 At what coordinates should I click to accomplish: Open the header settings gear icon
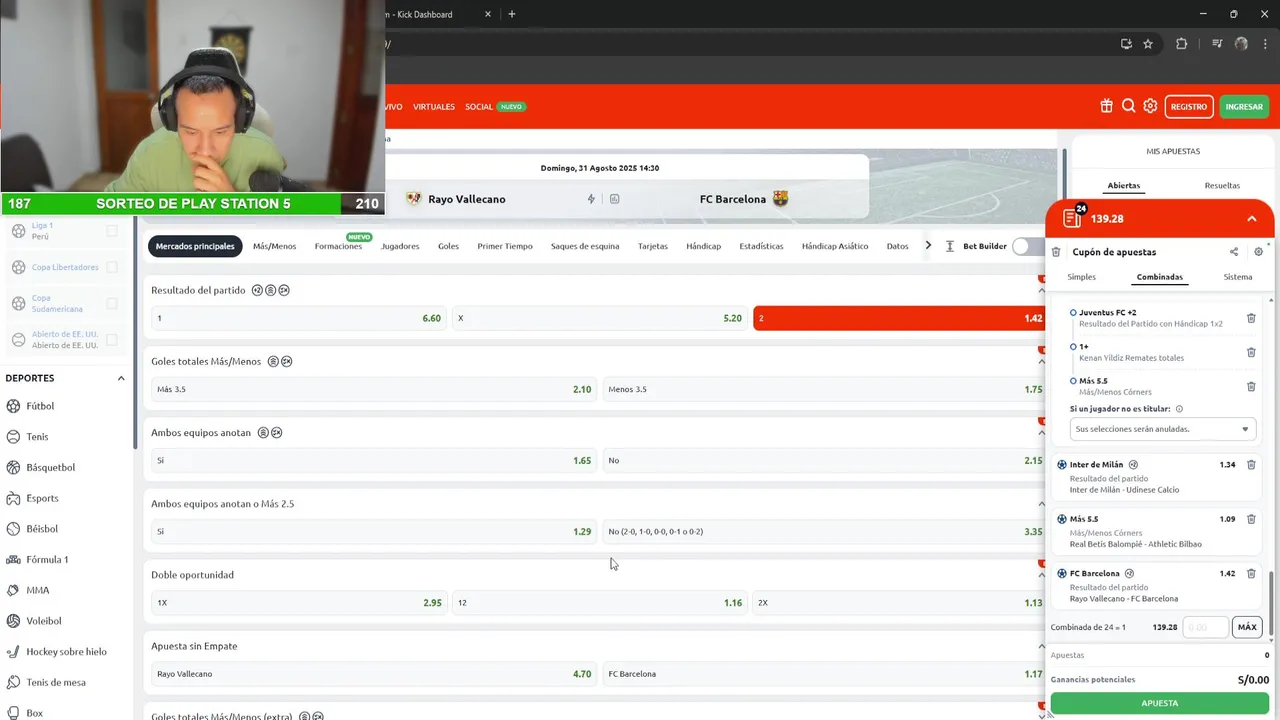pyautogui.click(x=1150, y=106)
